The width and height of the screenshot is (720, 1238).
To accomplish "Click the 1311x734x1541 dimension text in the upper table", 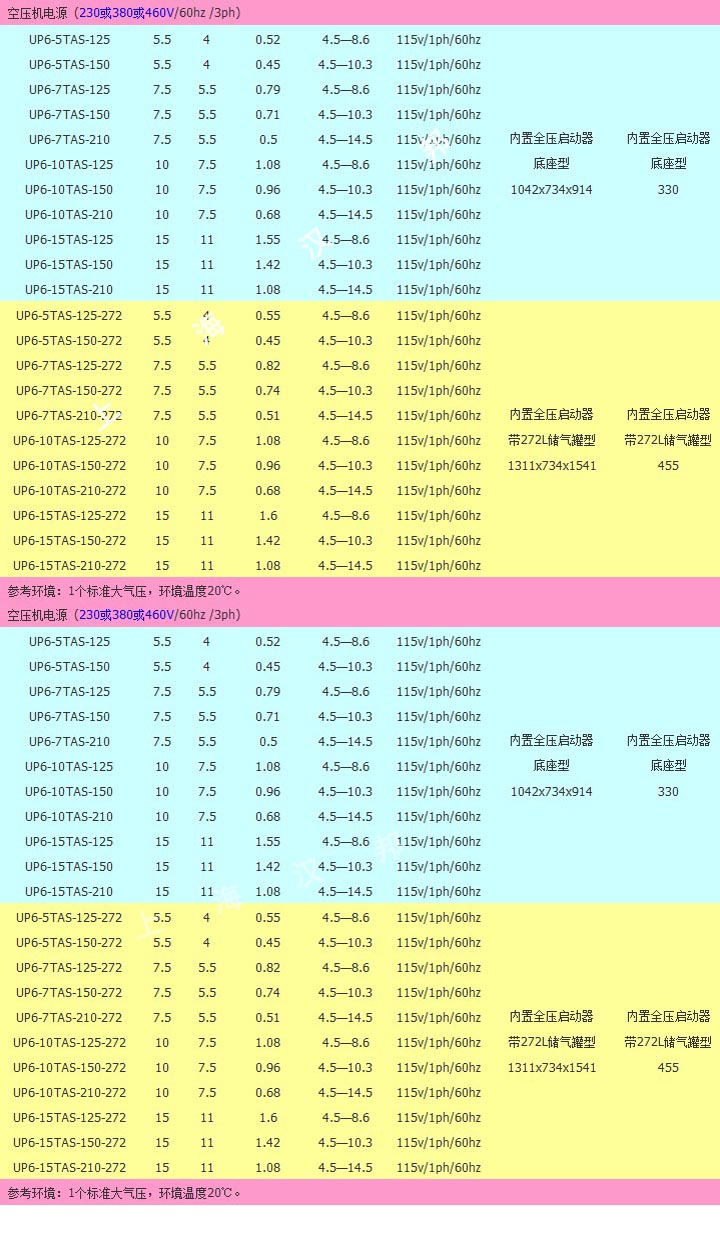I will [x=551, y=466].
